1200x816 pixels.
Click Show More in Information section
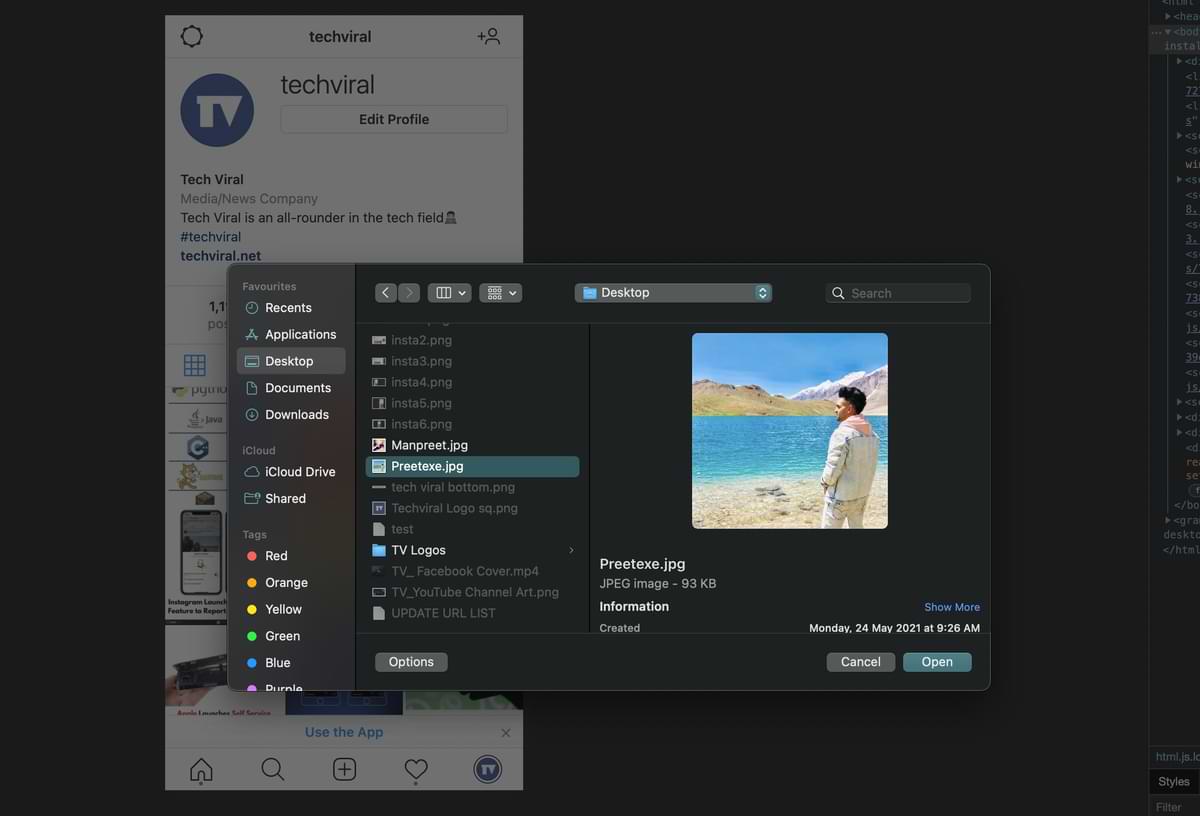pos(952,607)
